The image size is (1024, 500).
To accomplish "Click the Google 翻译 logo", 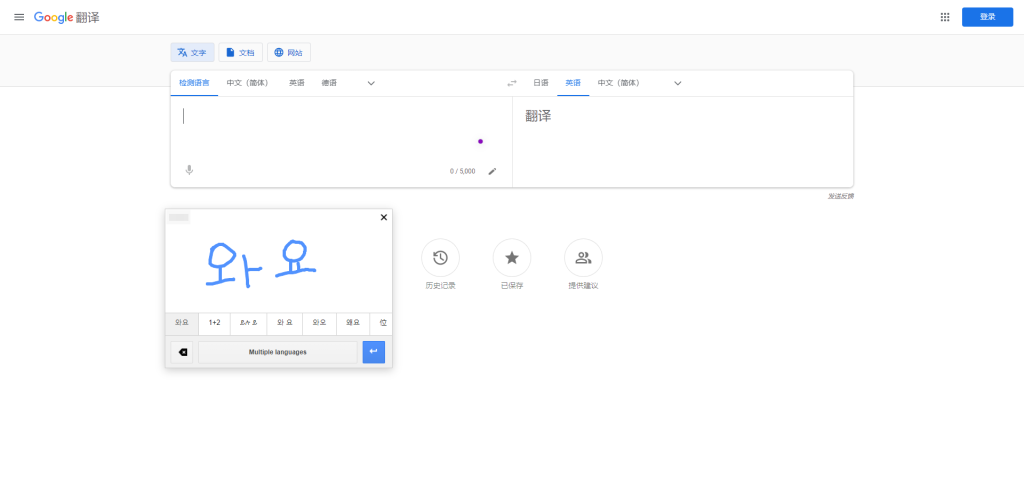I will click(x=67, y=18).
